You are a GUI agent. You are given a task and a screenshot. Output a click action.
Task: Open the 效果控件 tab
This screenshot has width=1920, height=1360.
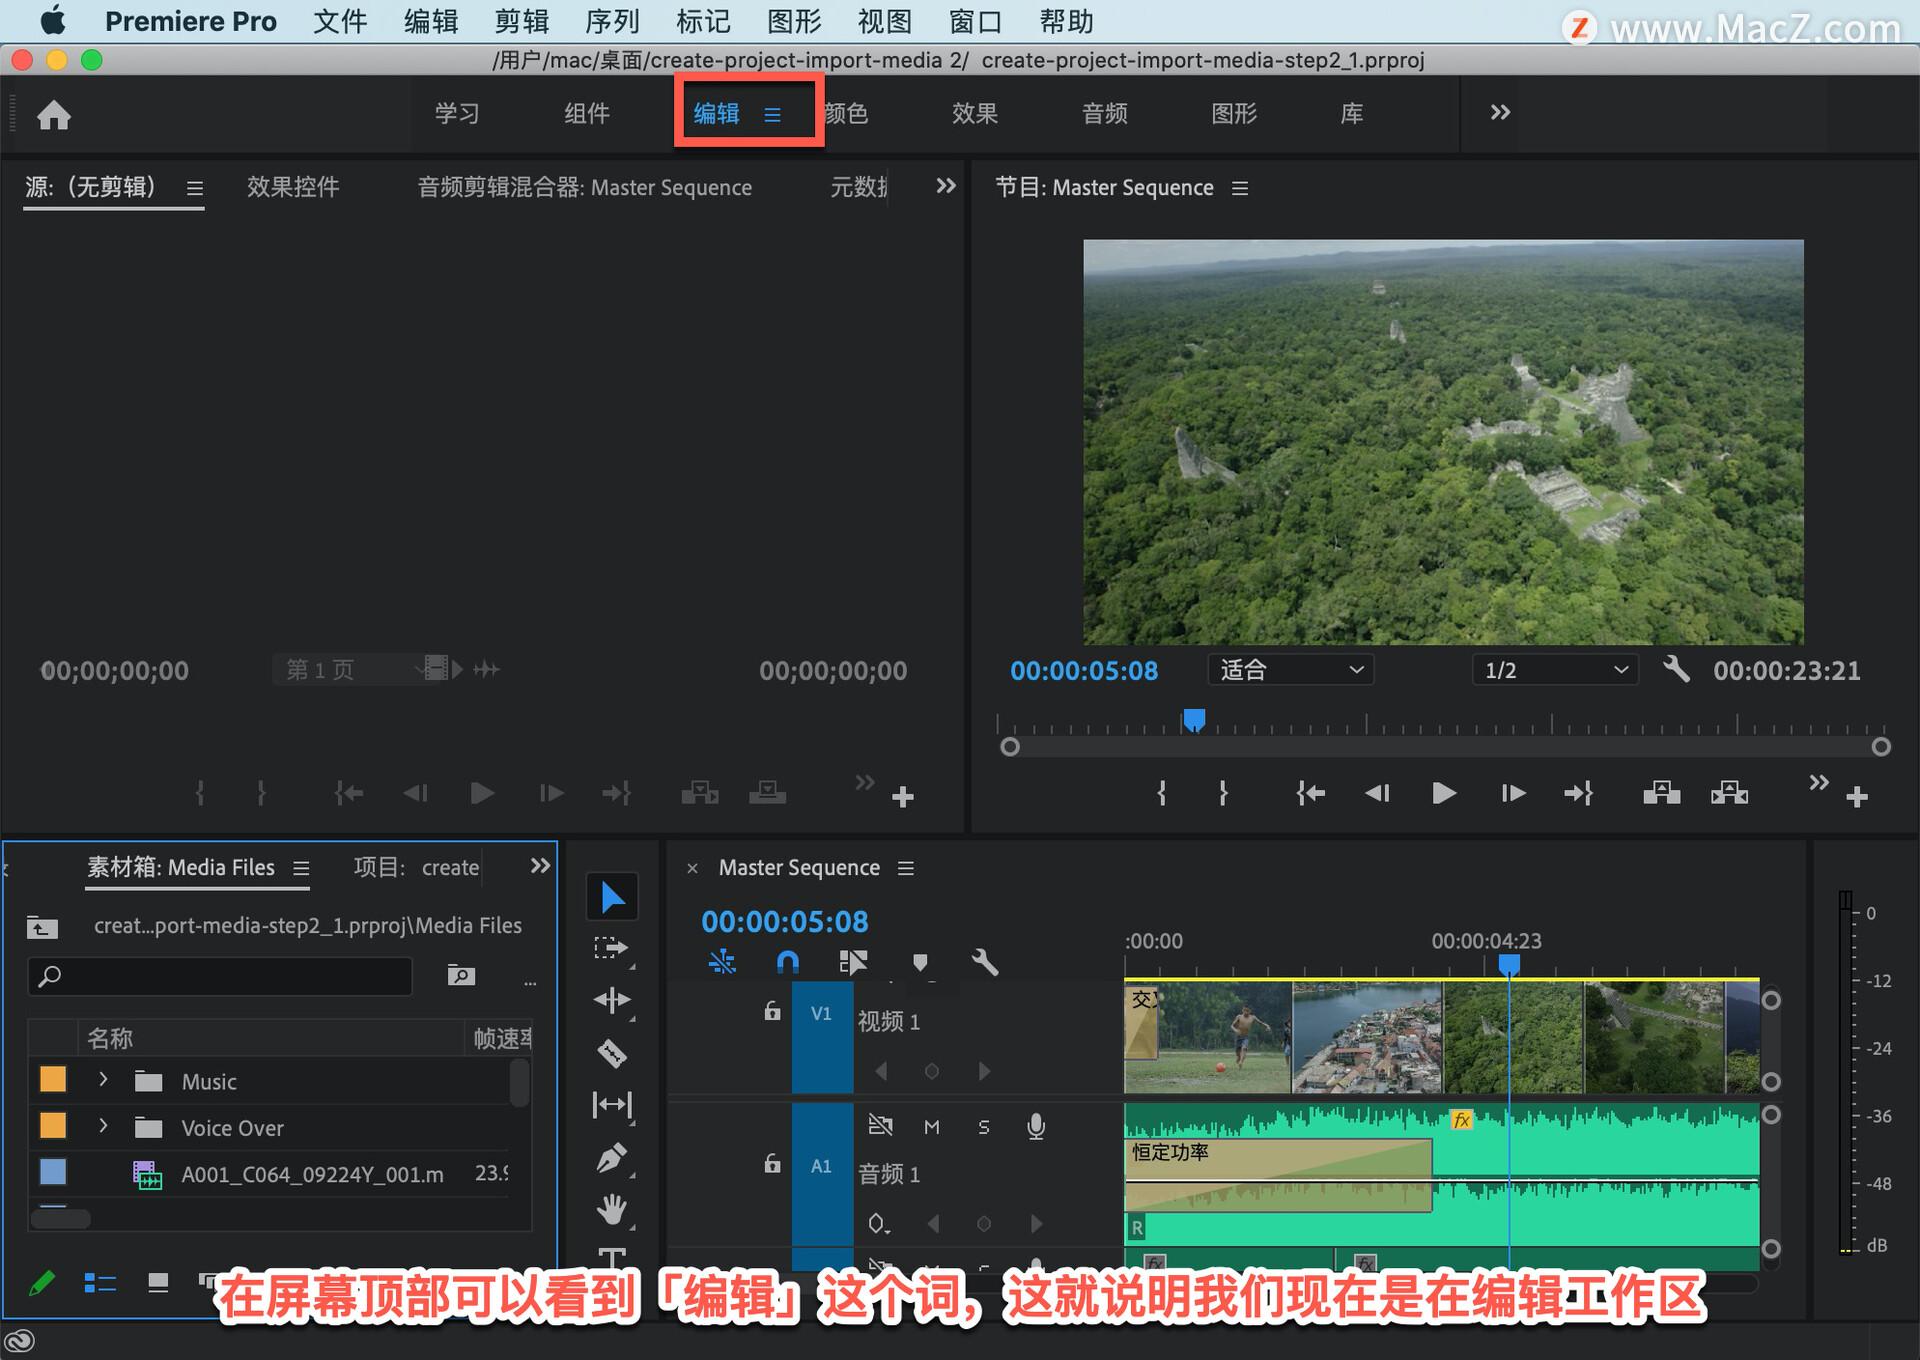tap(293, 187)
